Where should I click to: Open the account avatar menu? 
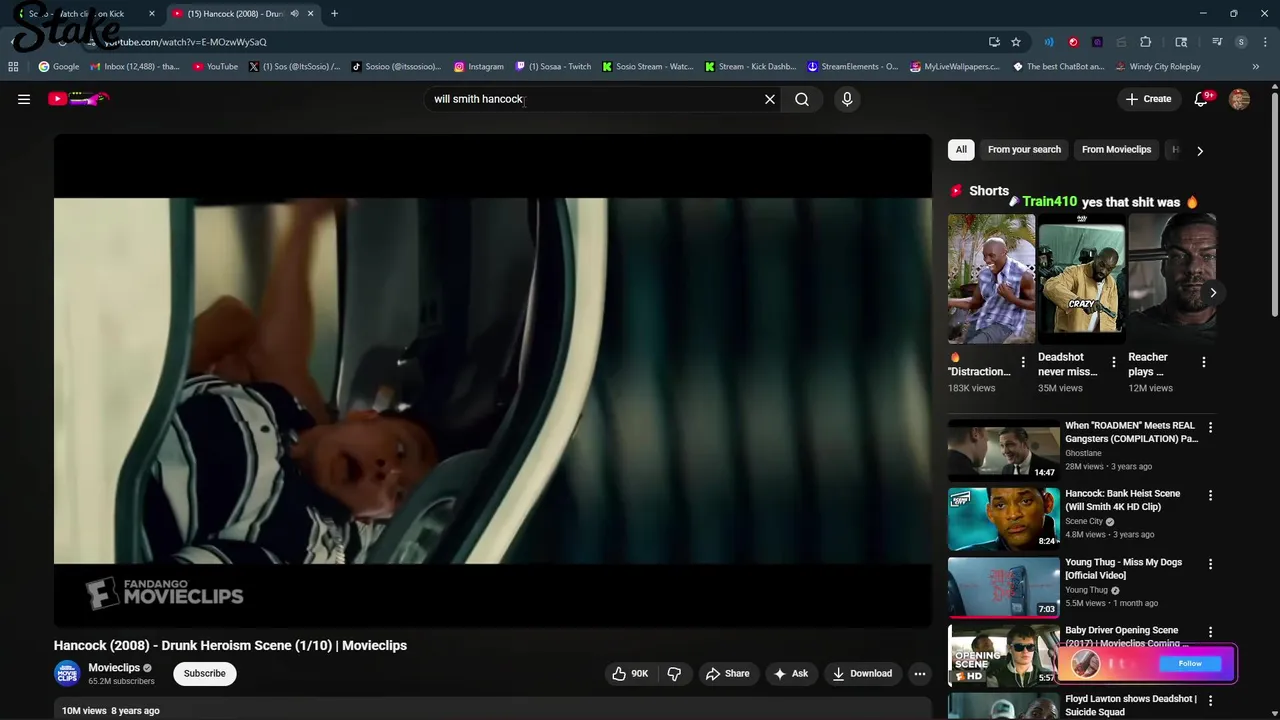(x=1239, y=99)
